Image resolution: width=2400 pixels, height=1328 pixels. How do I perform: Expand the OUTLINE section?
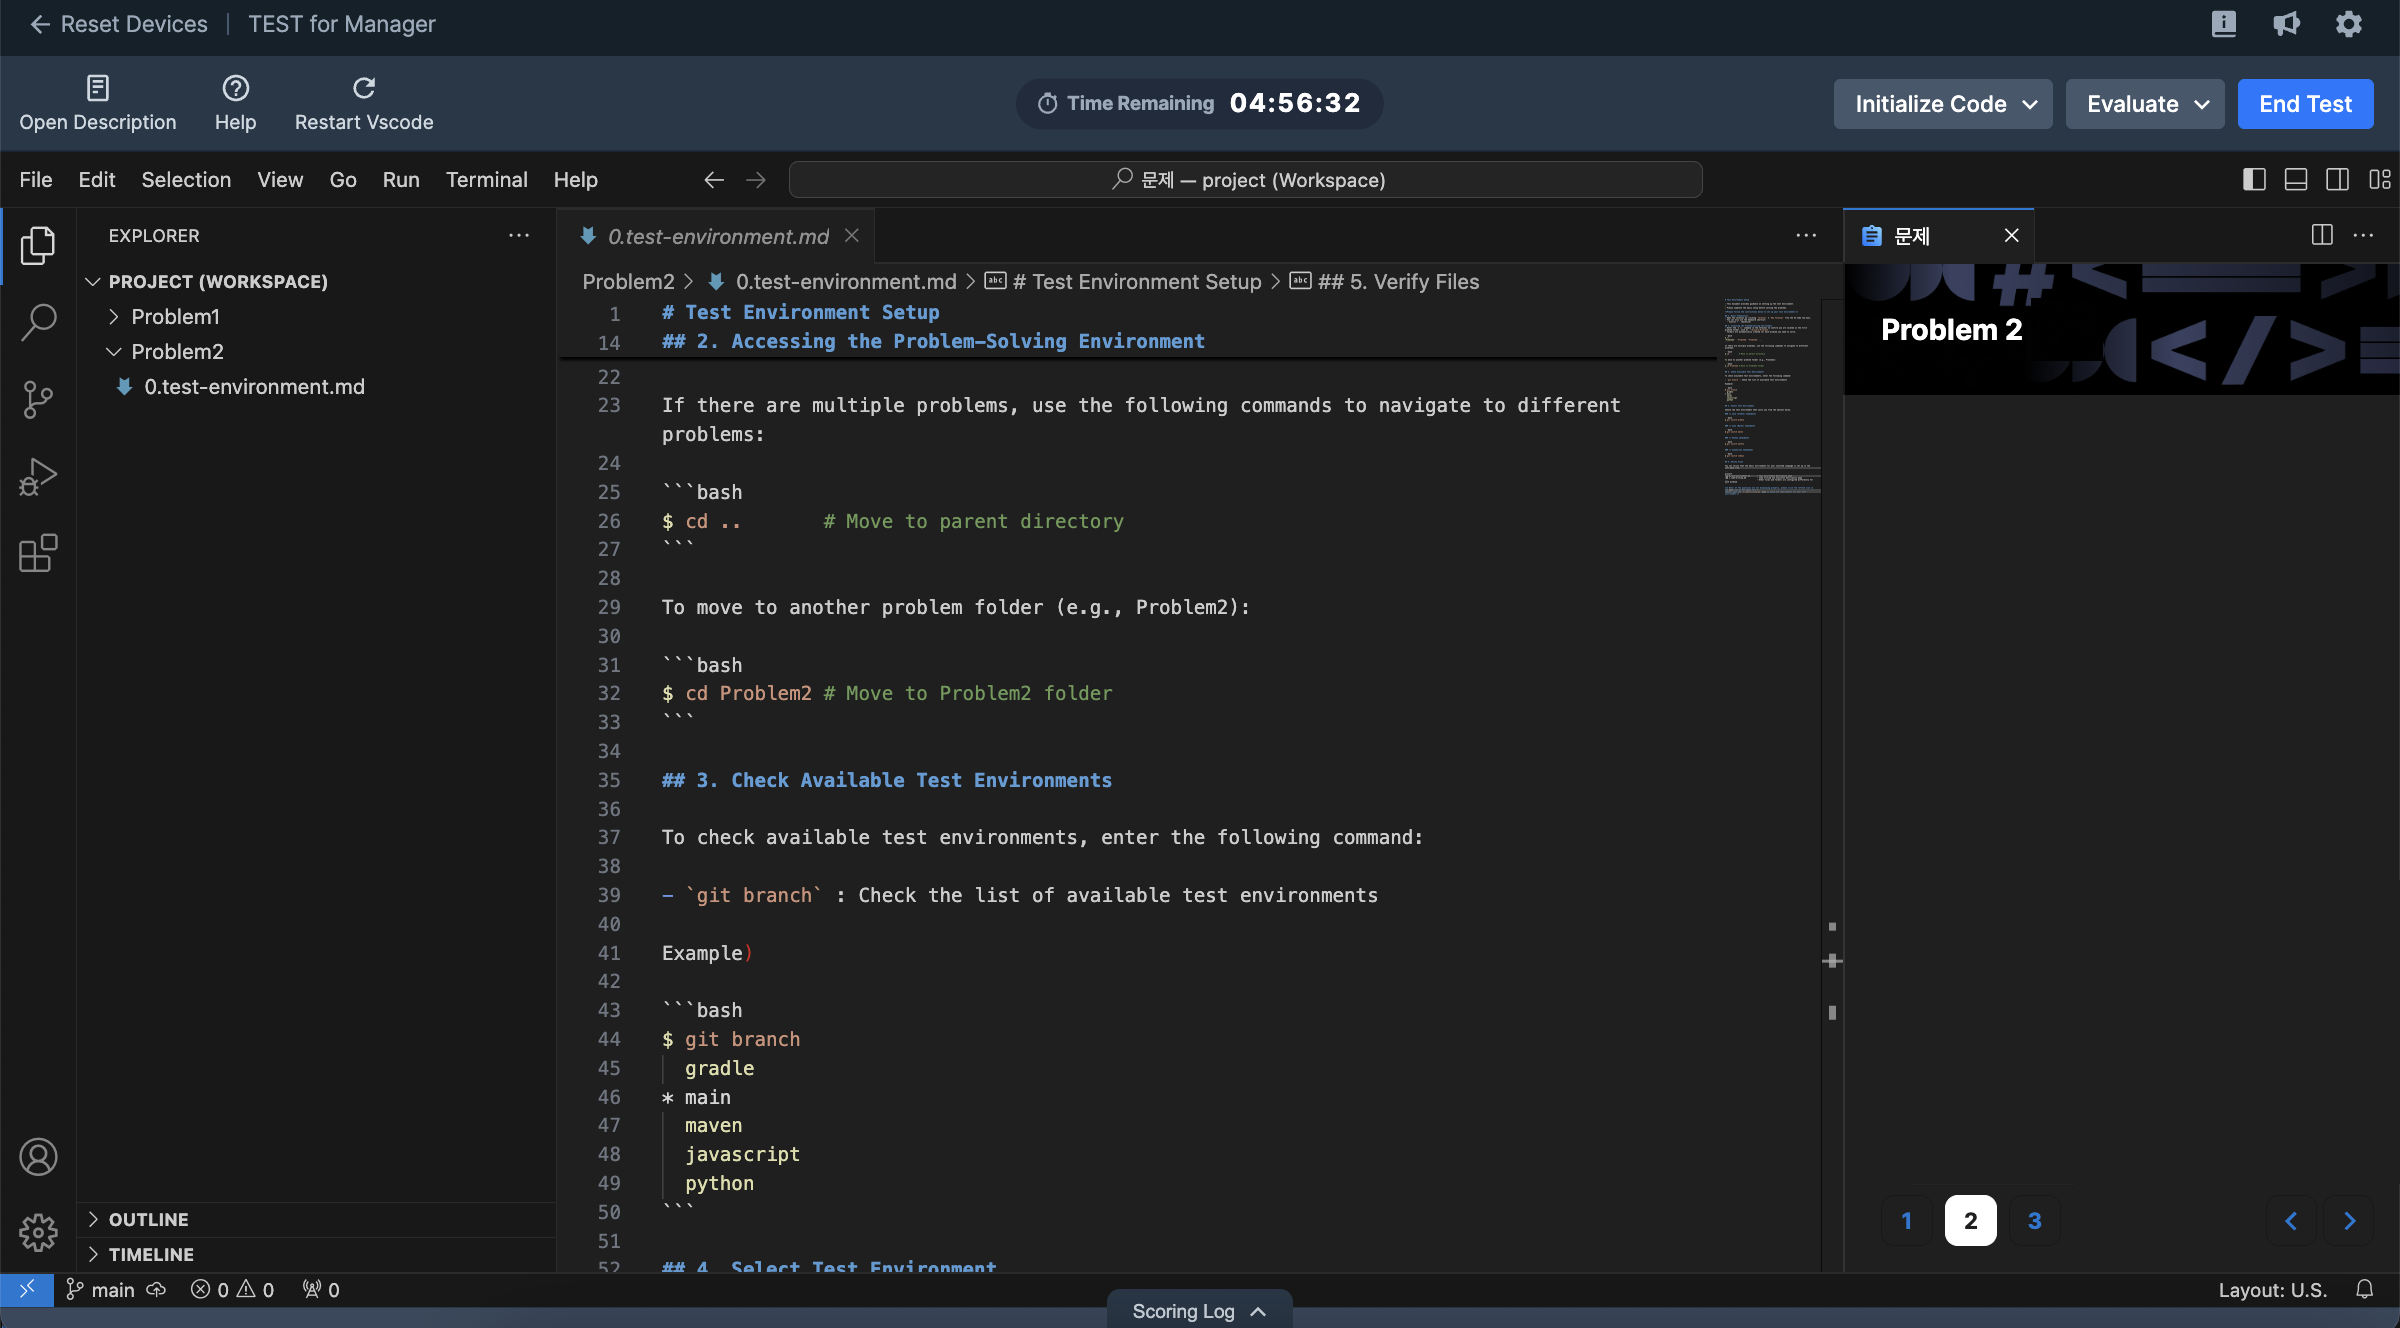148,1219
